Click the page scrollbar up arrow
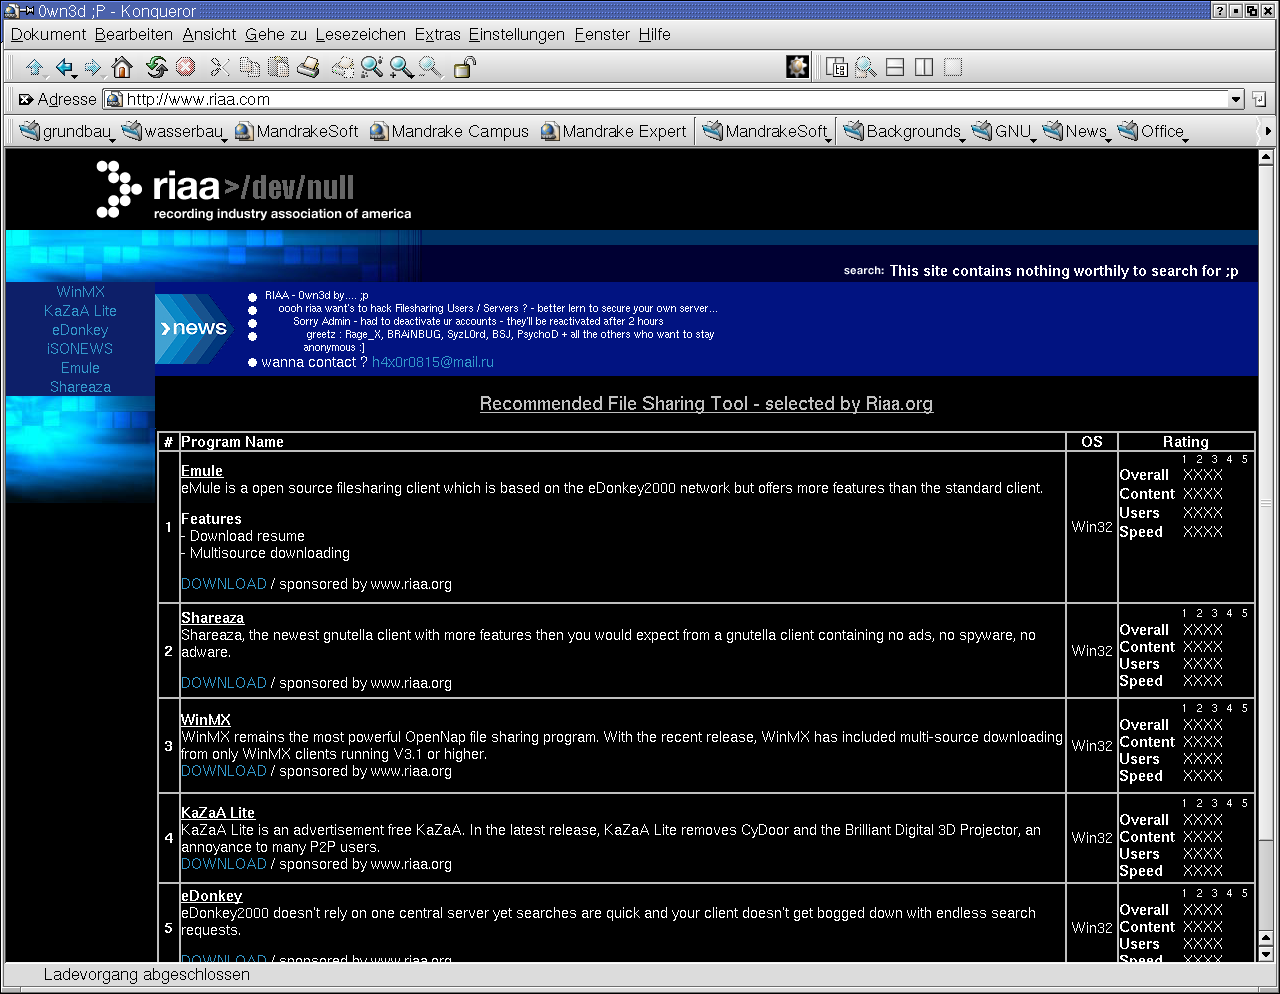This screenshot has width=1280, height=994. tap(1266, 157)
